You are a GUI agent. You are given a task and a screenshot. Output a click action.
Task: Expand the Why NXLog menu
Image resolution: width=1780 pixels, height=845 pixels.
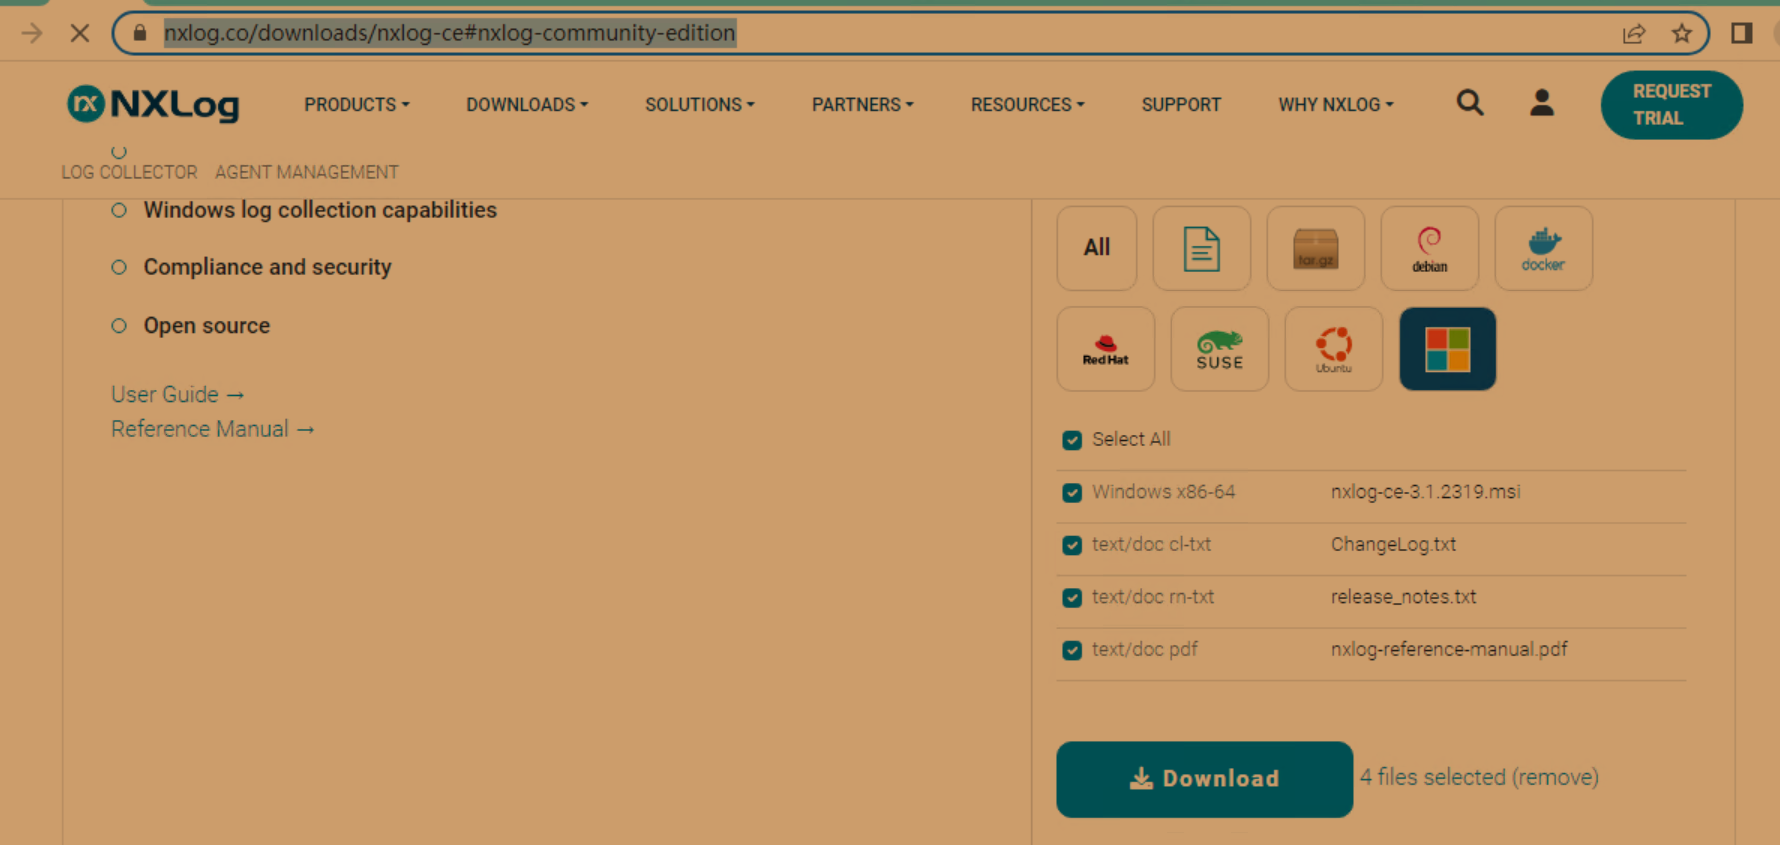(1335, 104)
